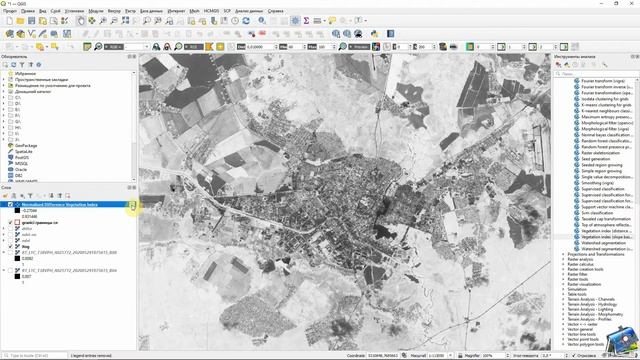Click the Pan Map to Selection tool
This screenshot has width=640, height=360.
(x=92, y=20)
